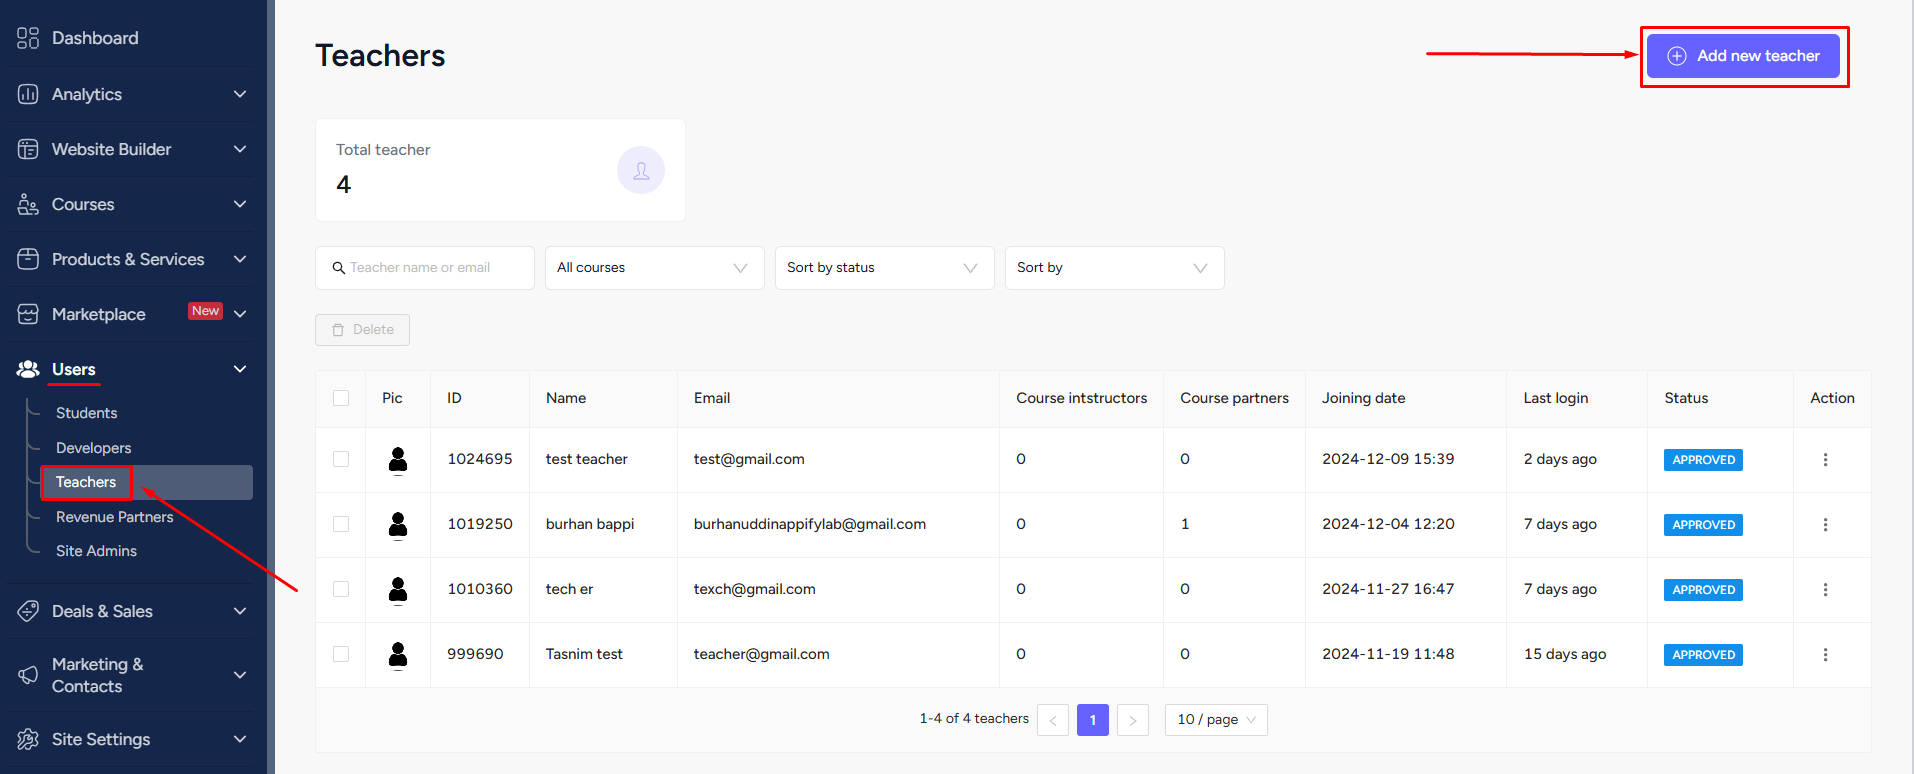This screenshot has height=774, width=1914.
Task: Click the Users people icon
Action: (28, 369)
